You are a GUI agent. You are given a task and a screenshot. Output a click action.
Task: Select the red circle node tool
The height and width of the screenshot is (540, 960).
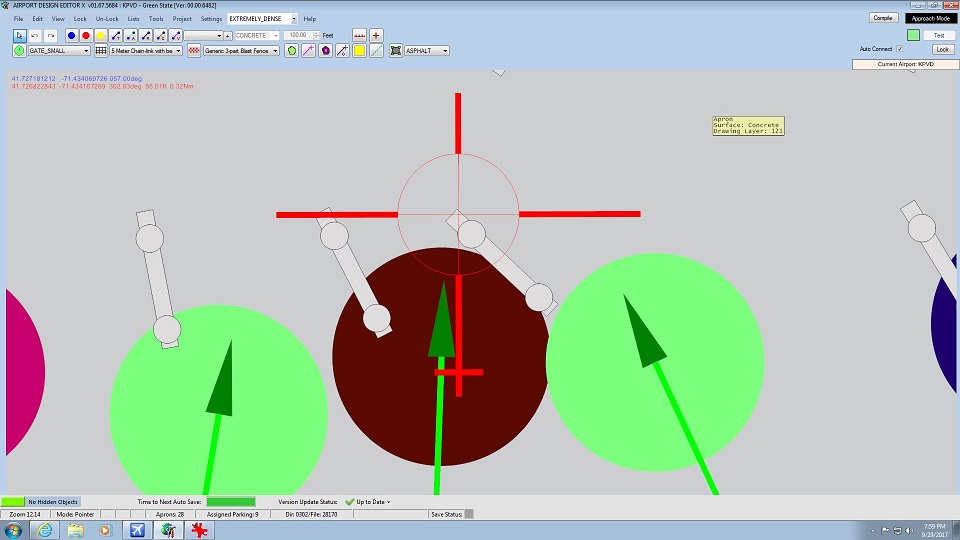[86, 35]
